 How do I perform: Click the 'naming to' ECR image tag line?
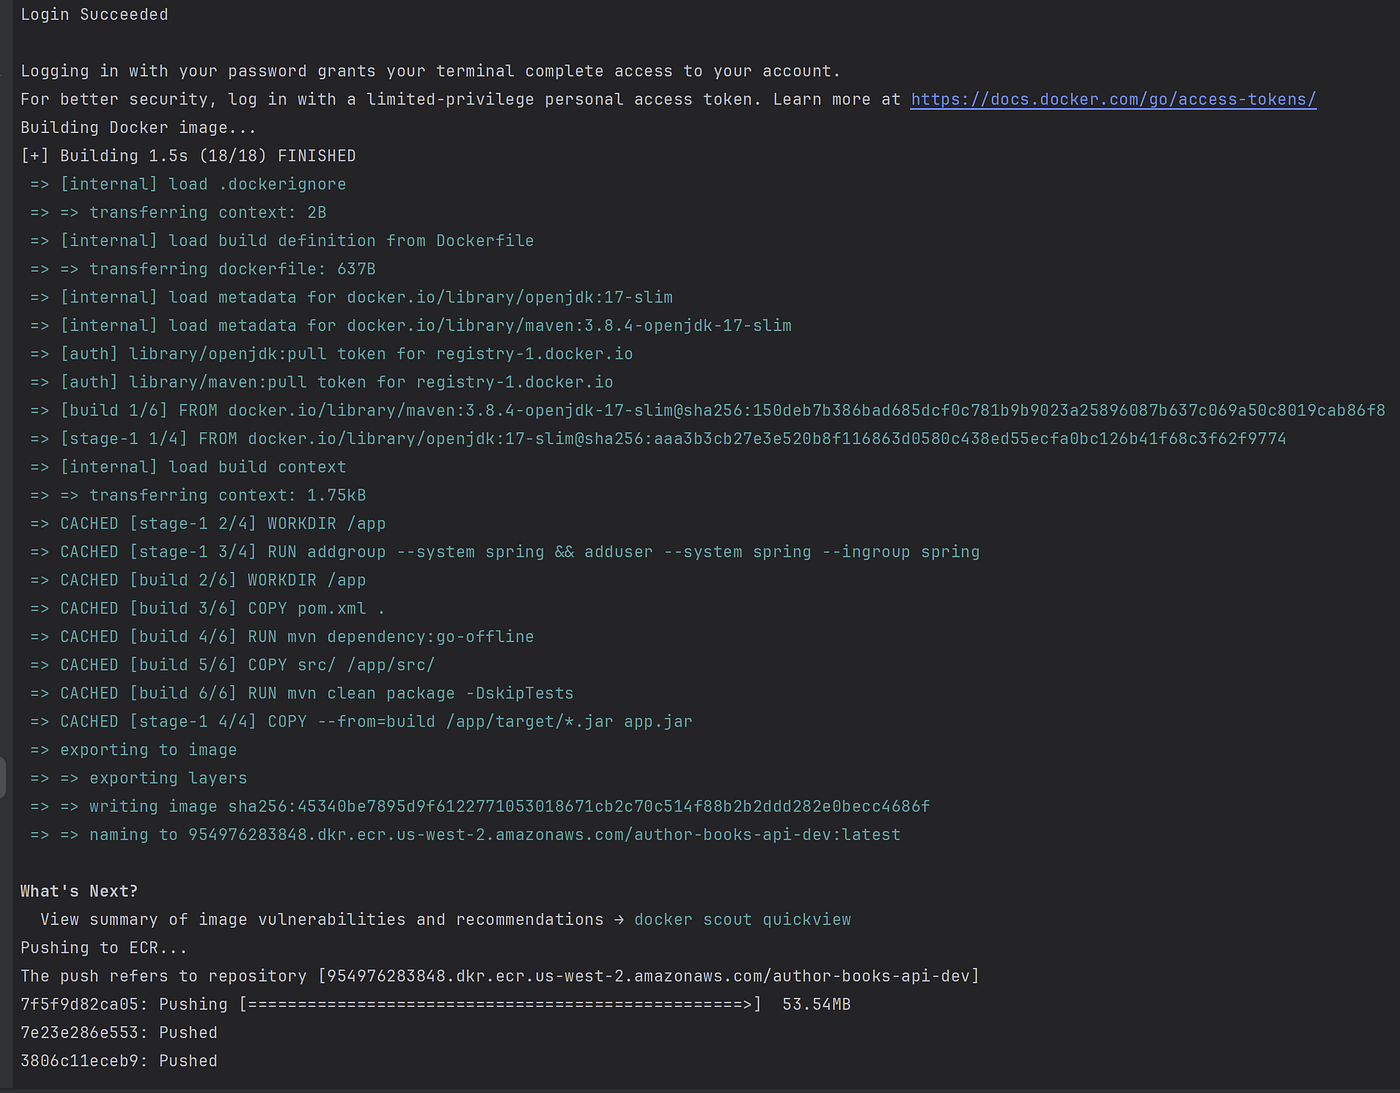pyautogui.click(x=465, y=834)
